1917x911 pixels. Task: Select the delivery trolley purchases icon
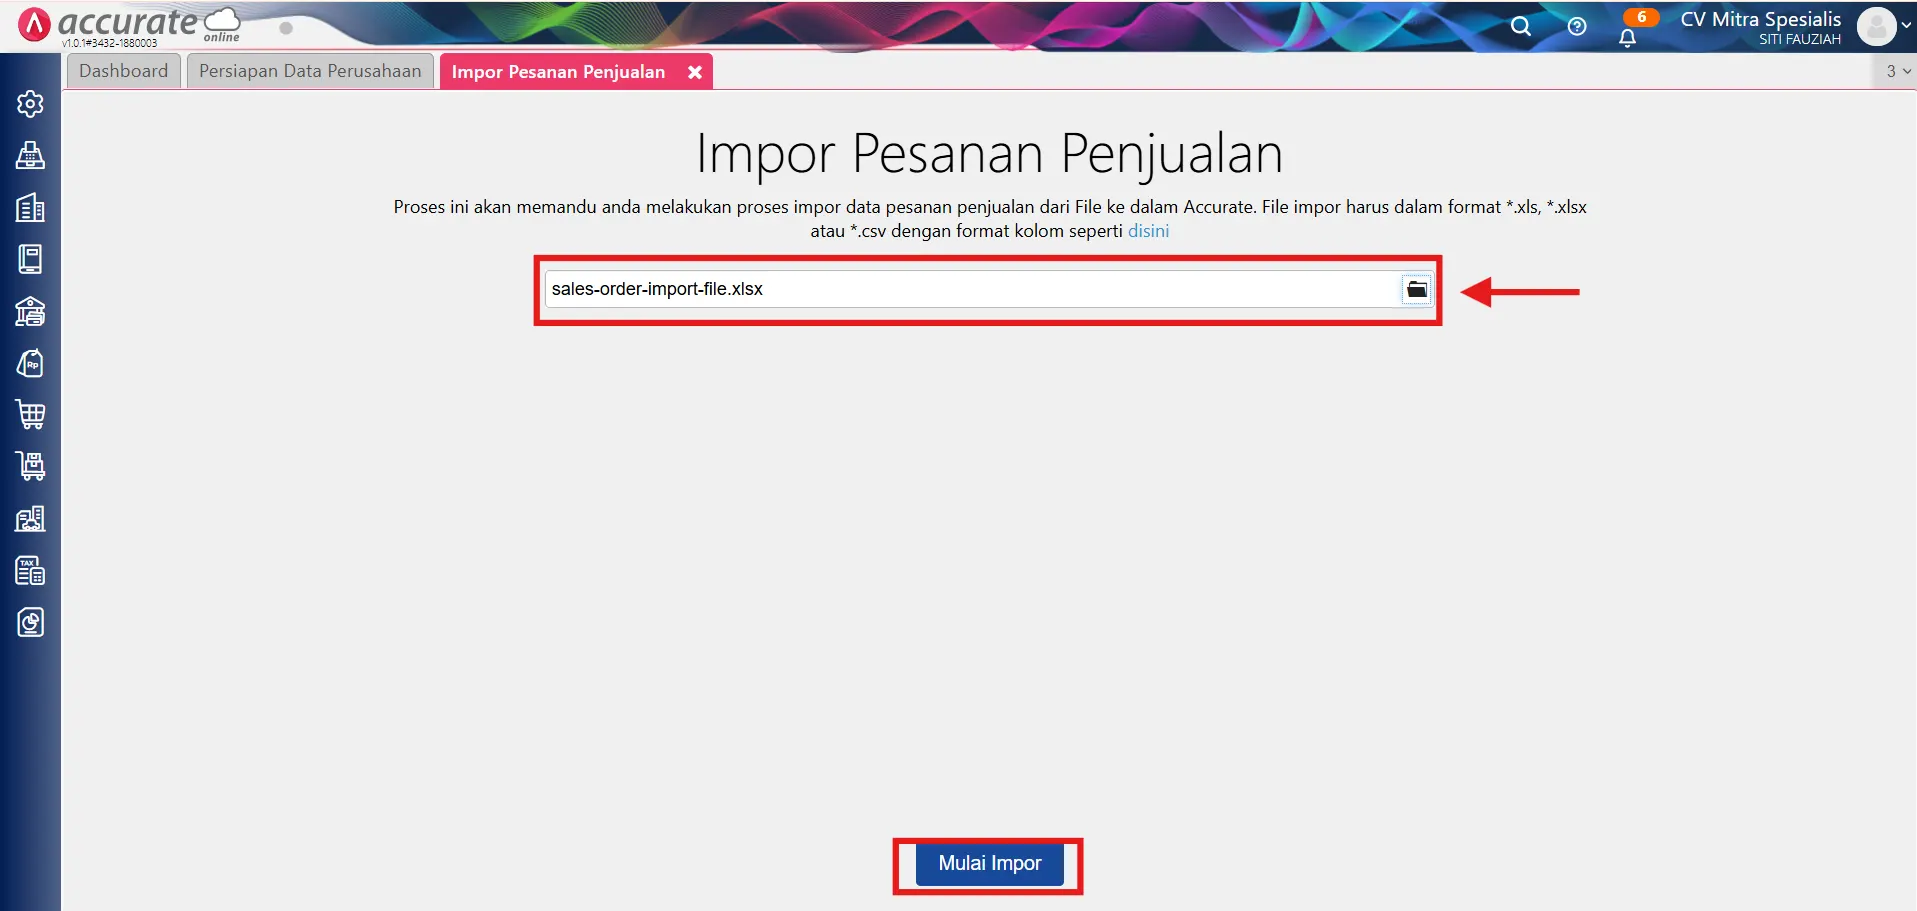click(31, 467)
